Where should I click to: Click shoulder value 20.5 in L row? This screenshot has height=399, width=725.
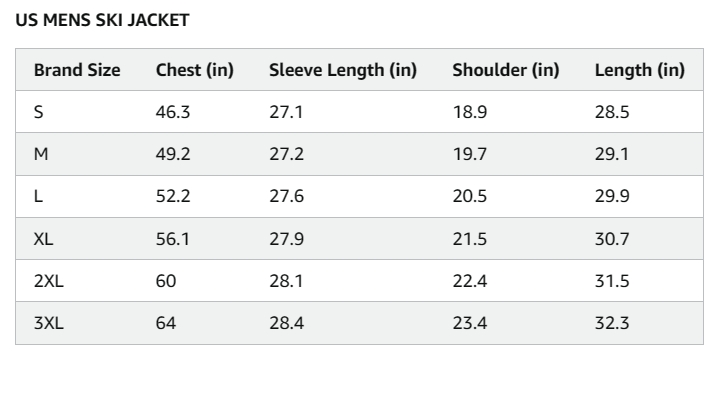469,196
